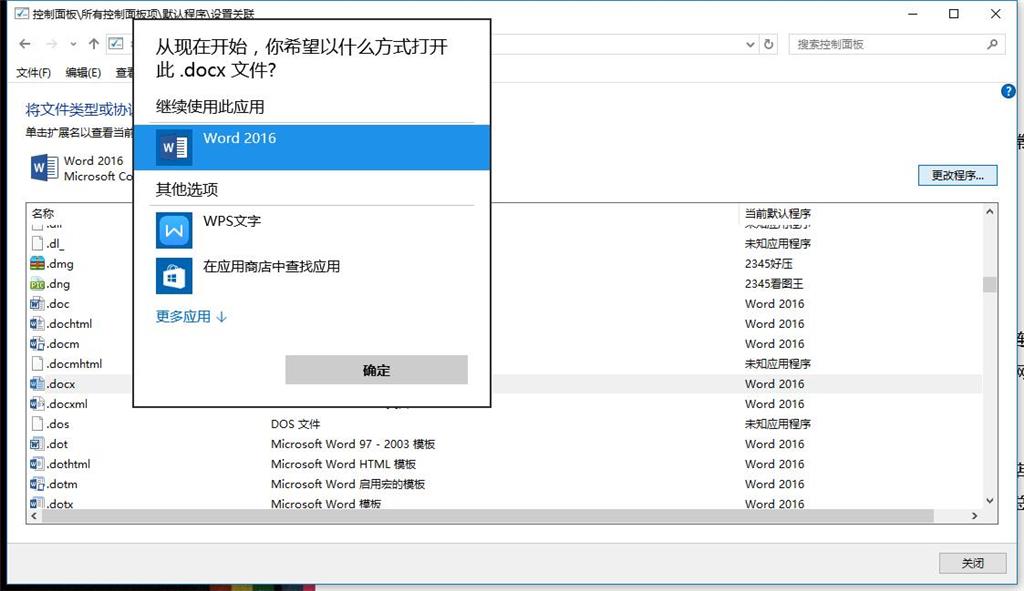This screenshot has width=1024, height=591.
Task: Click the .docxml extension name
Action: [x=67, y=404]
